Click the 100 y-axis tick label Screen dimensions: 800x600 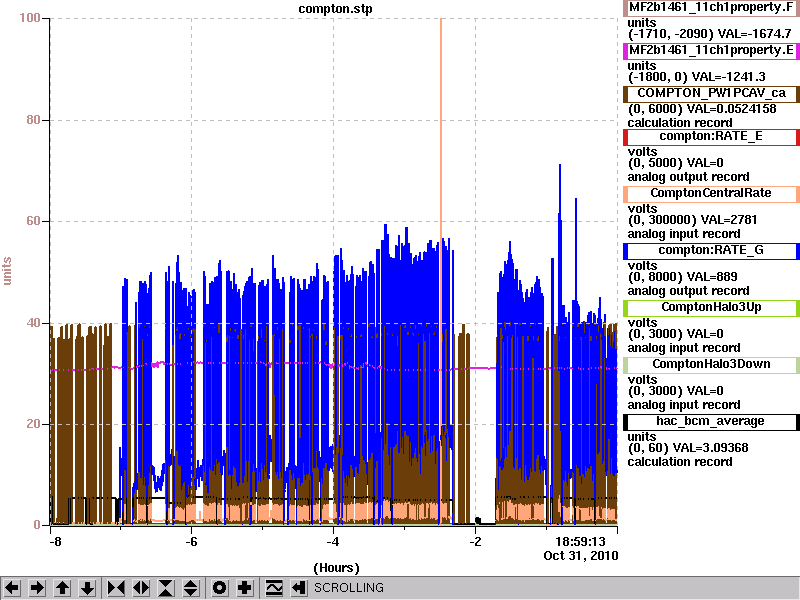click(x=30, y=18)
